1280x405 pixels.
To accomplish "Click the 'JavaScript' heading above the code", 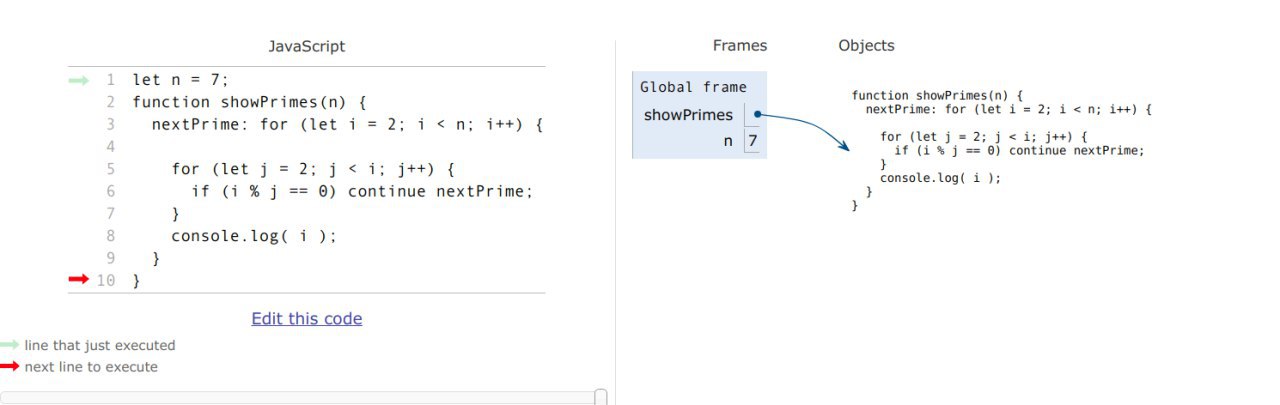I will pos(306,46).
